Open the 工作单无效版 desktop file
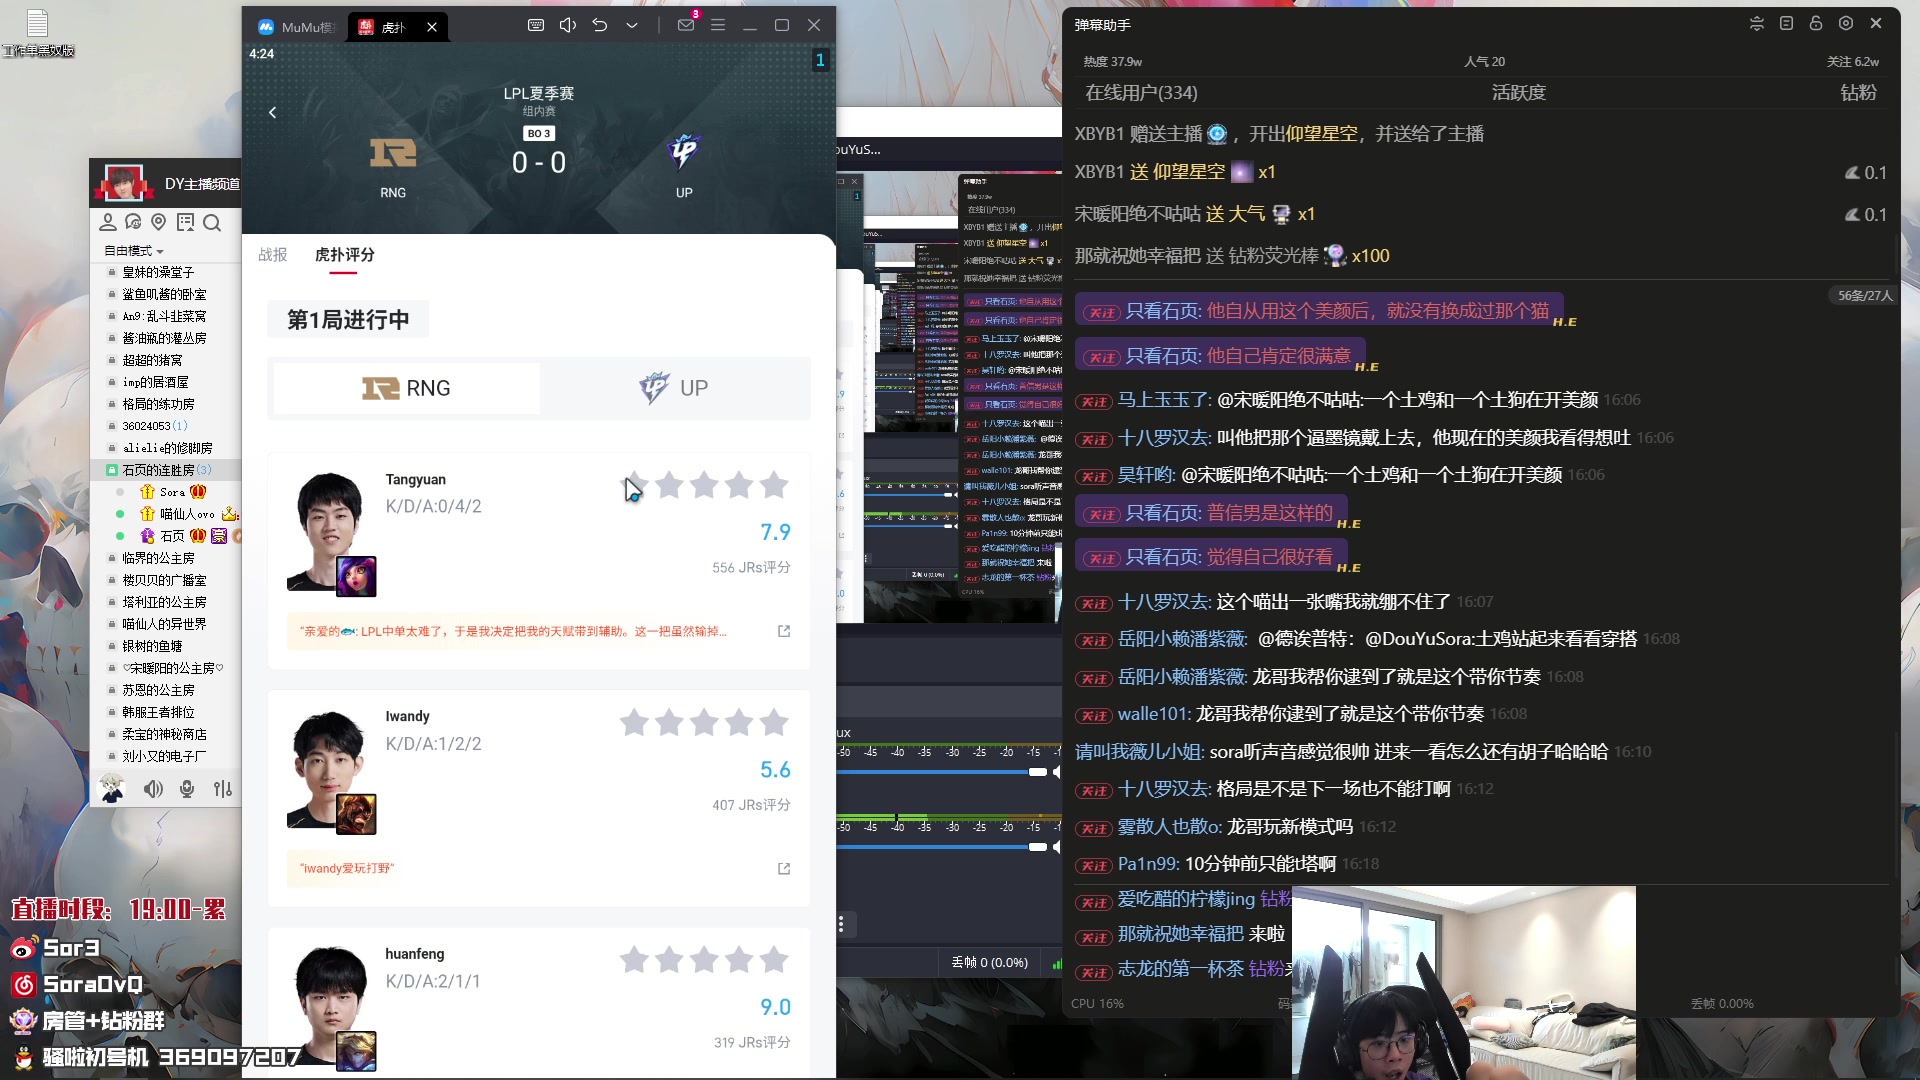The image size is (1920, 1080). tap(38, 33)
